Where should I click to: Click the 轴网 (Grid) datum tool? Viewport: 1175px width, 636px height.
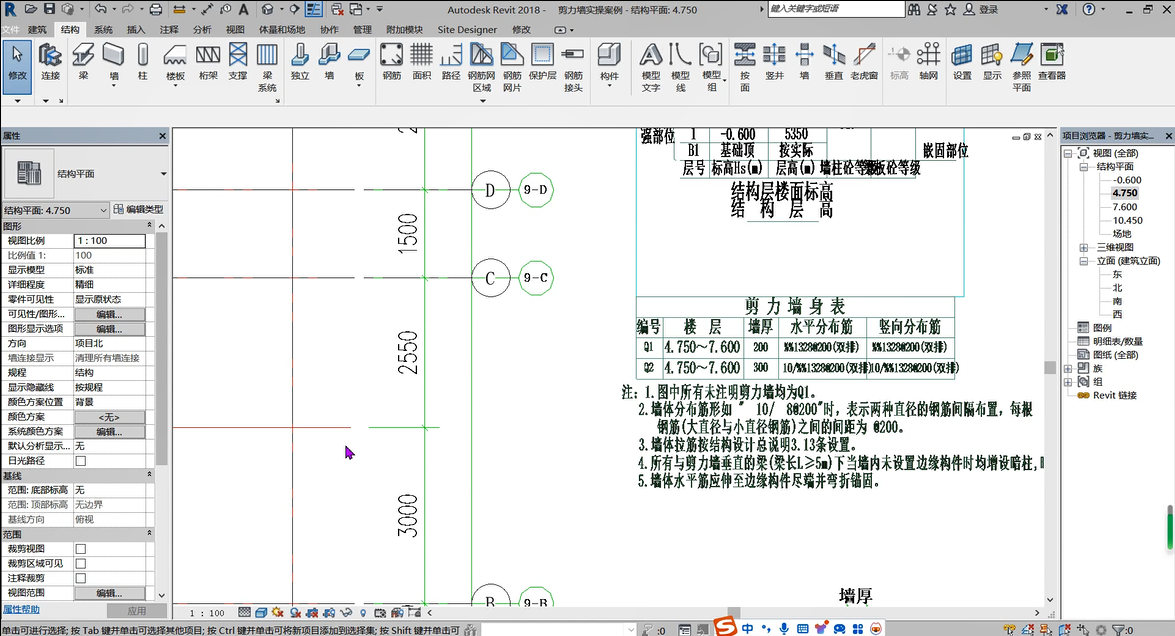[x=928, y=61]
